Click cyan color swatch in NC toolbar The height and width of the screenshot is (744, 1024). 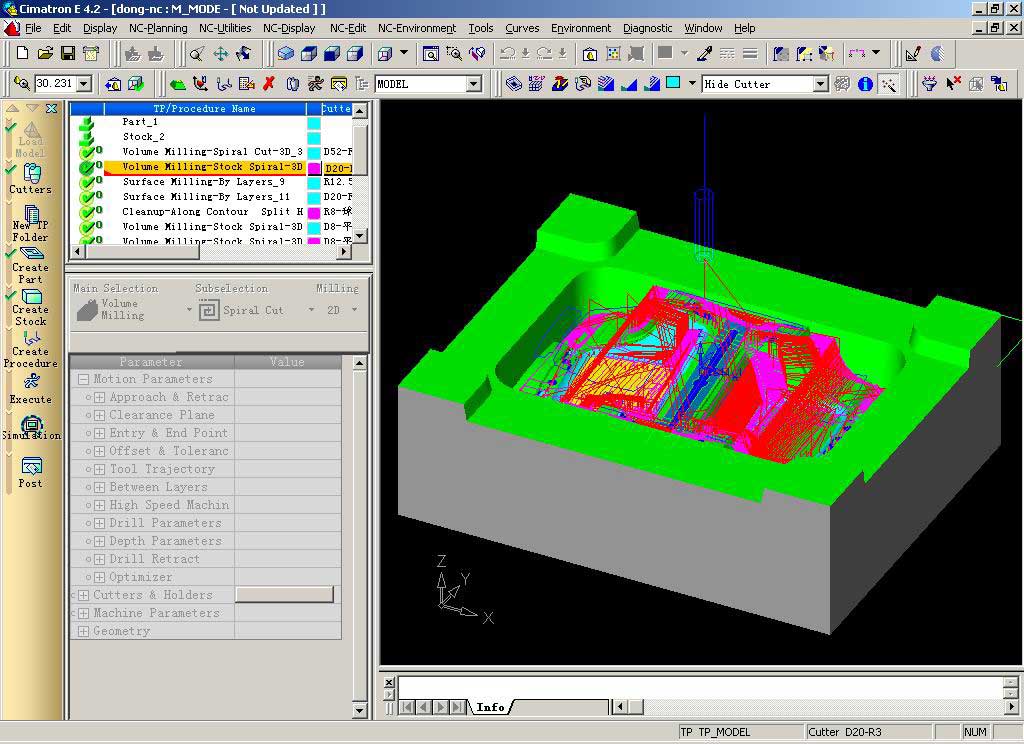click(673, 83)
